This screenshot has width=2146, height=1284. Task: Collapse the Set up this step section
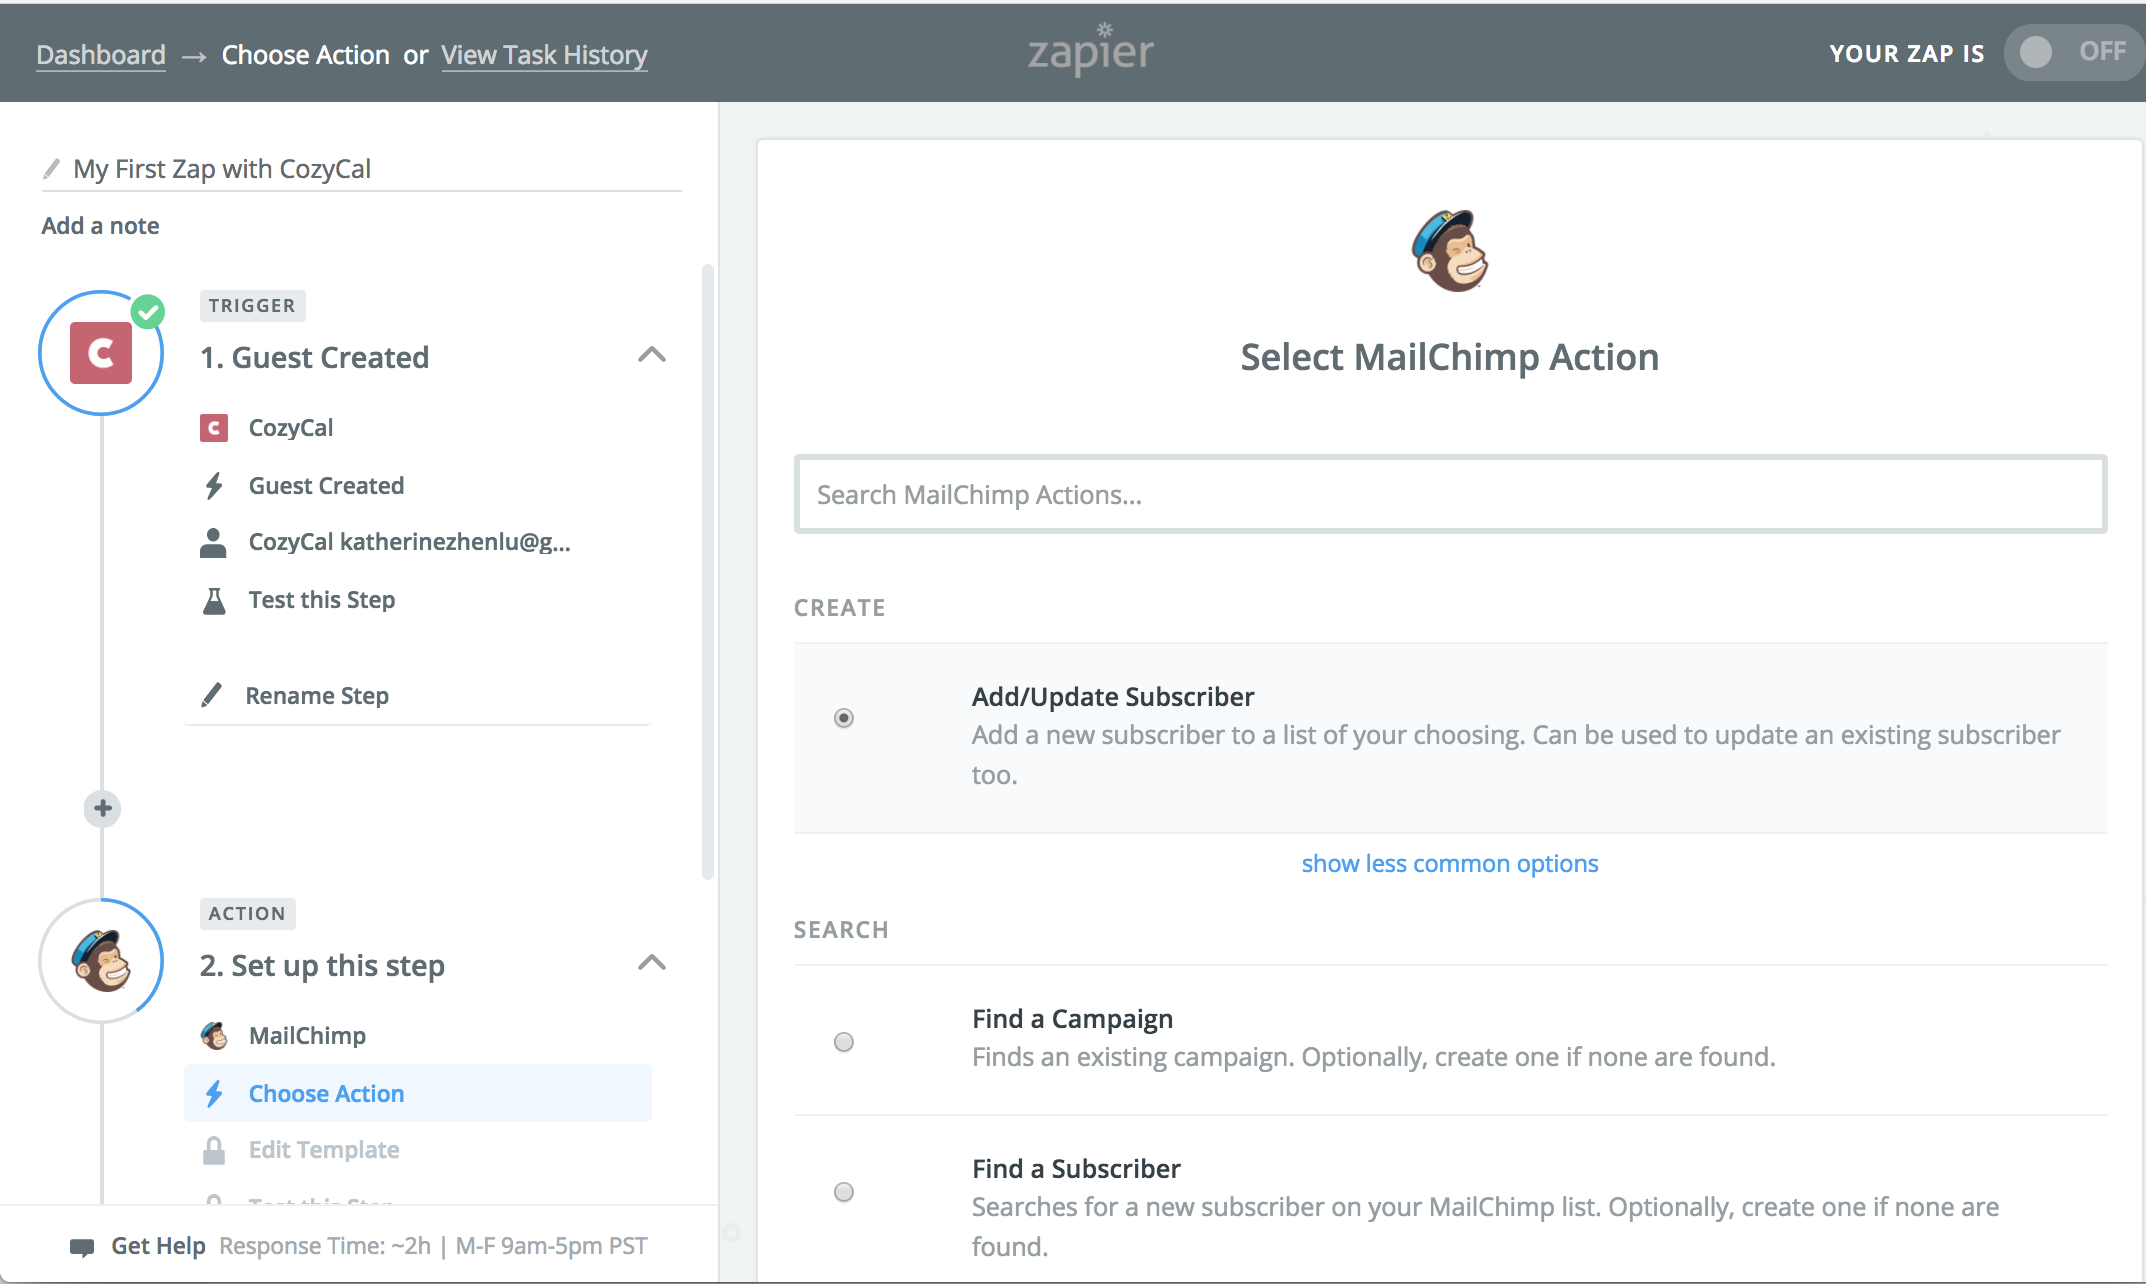(652, 963)
